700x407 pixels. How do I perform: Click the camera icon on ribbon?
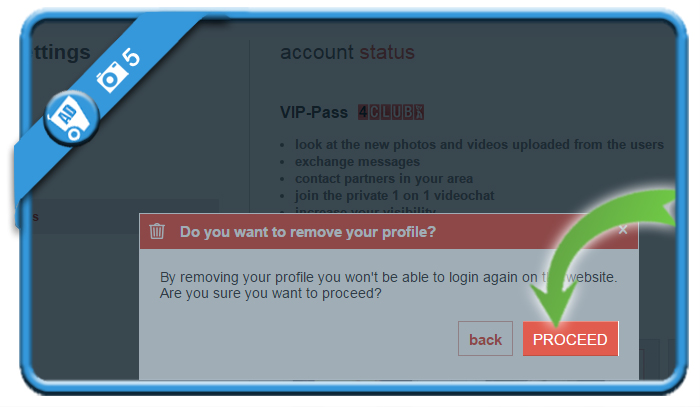point(110,77)
